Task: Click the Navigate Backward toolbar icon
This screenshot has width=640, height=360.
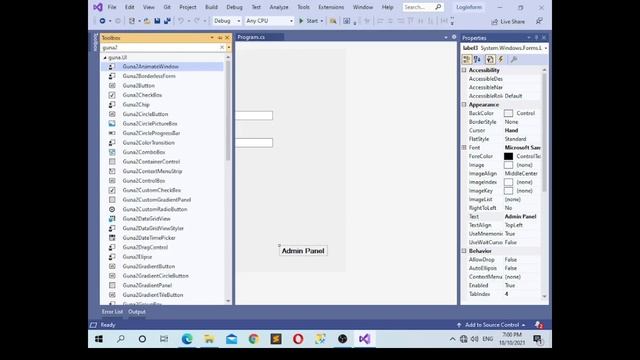Action: 102,21
